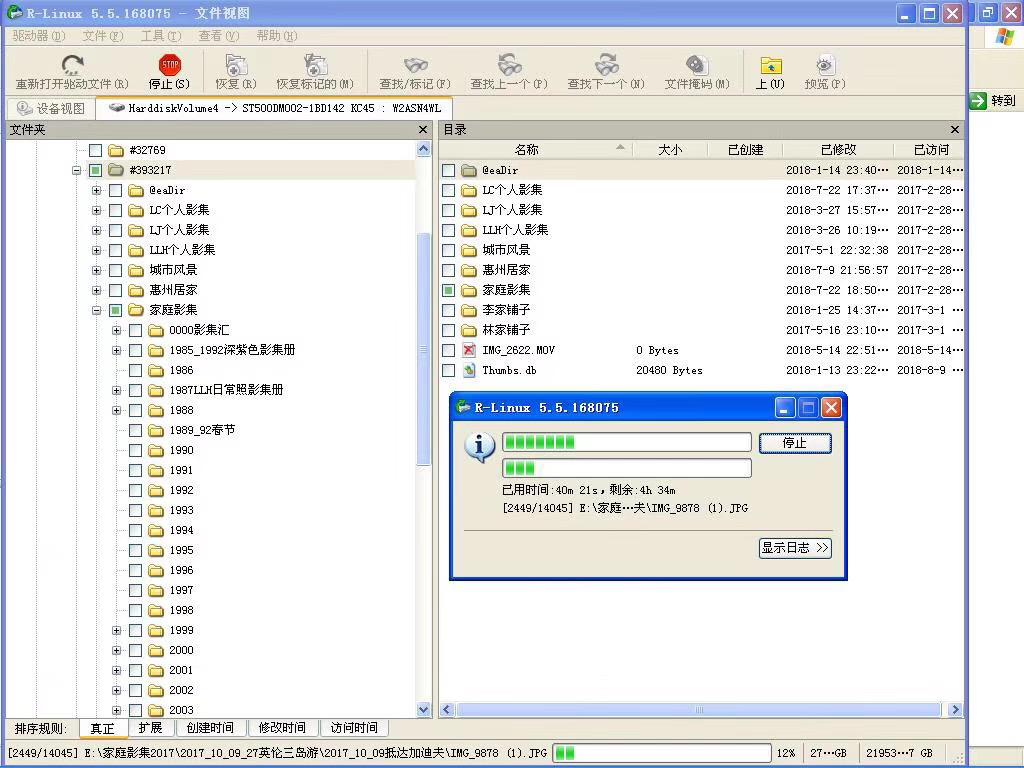Sort by 扩展 (Extension) rule
The image size is (1024, 768).
coord(151,728)
